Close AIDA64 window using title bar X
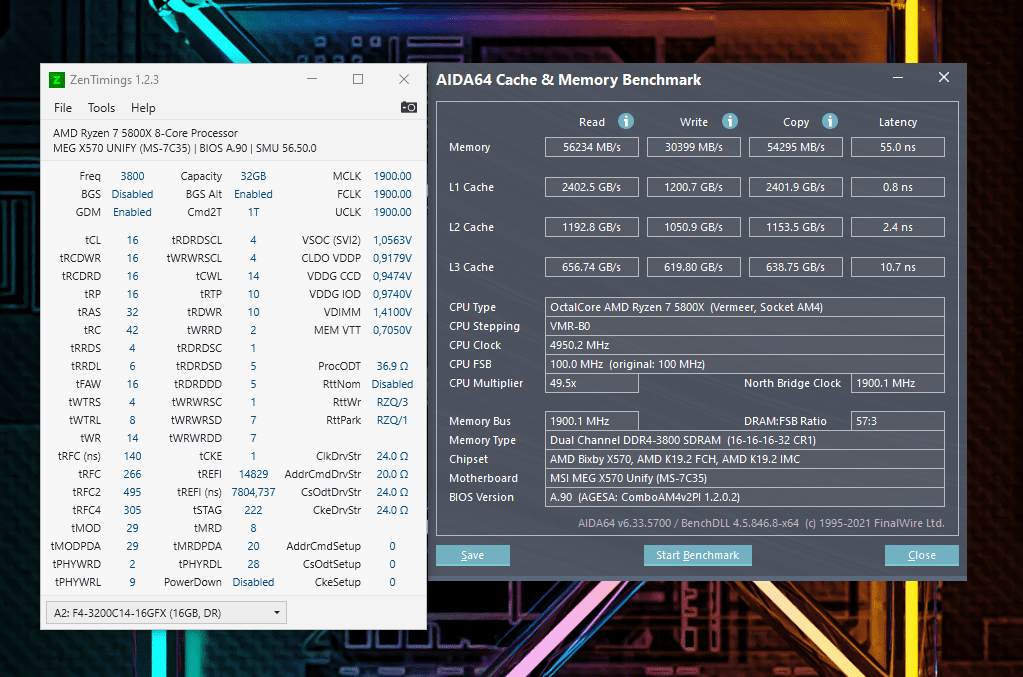This screenshot has height=677, width=1023. pyautogui.click(x=943, y=78)
